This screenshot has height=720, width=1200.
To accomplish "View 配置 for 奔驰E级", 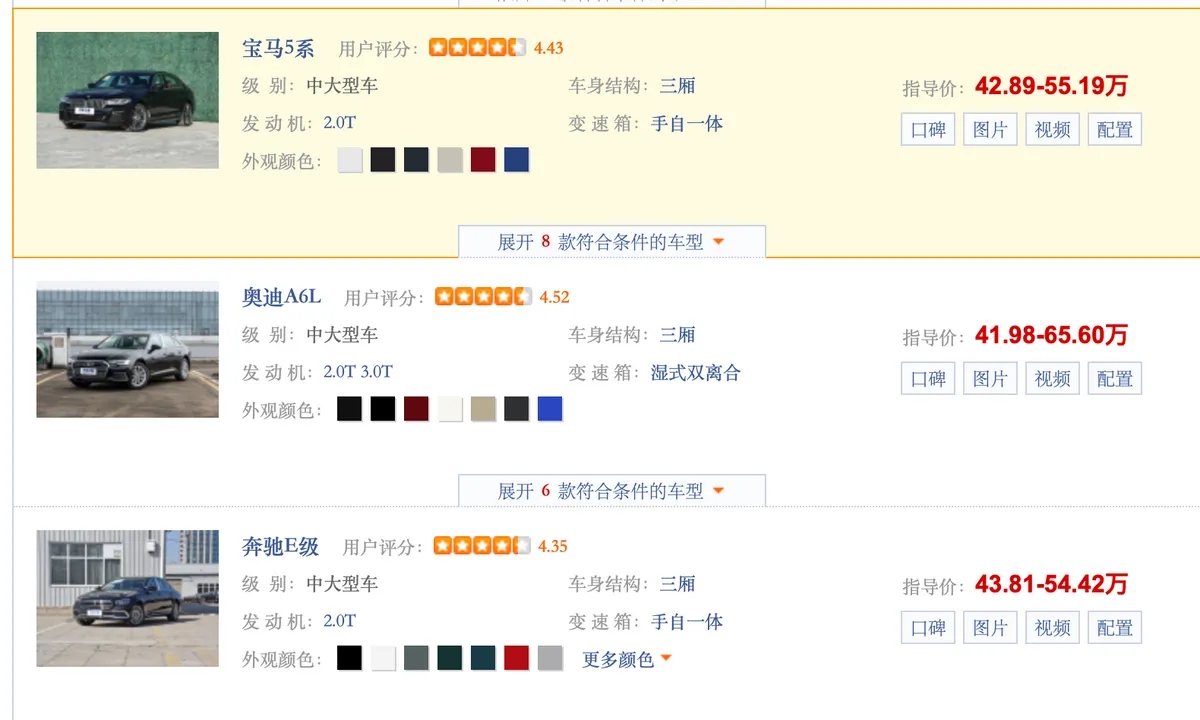I will click(x=1114, y=627).
